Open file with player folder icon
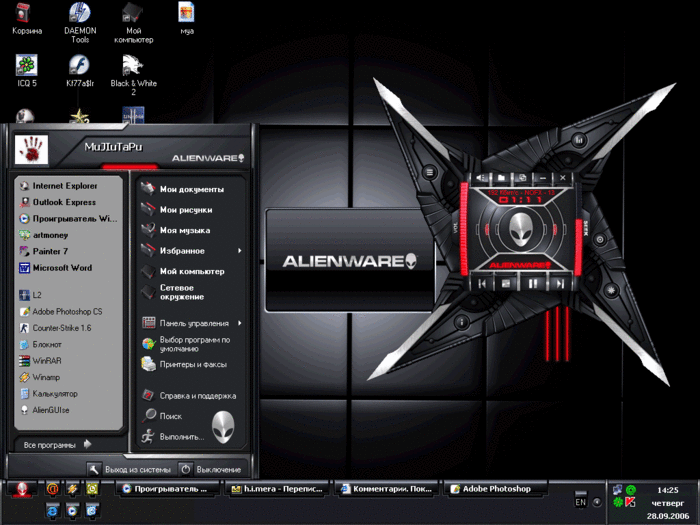700x525 pixels. (x=501, y=178)
